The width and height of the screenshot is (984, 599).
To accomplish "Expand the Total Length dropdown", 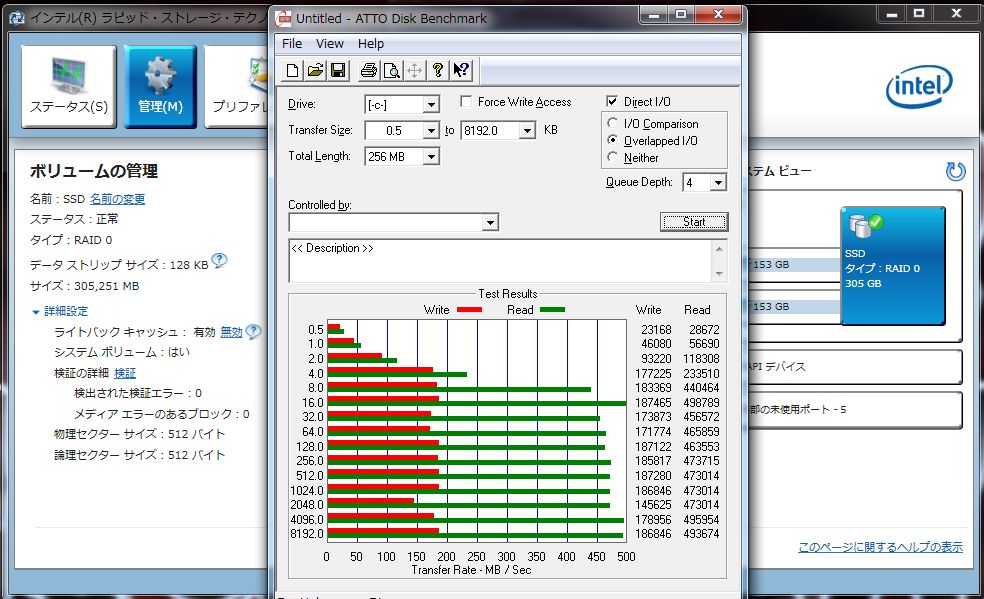I will pyautogui.click(x=431, y=157).
